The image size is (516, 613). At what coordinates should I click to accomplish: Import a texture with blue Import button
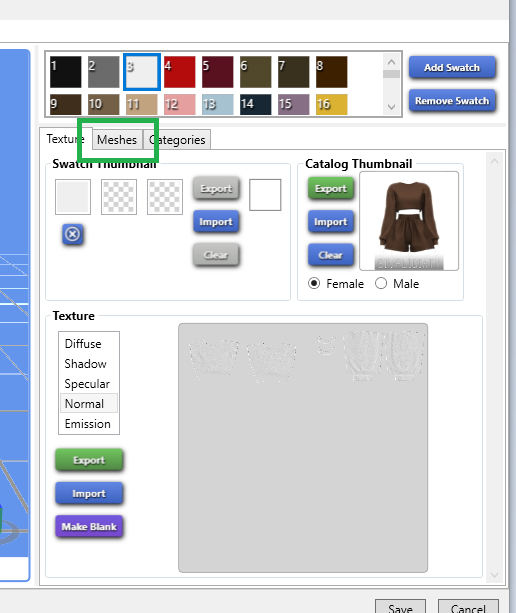89,493
